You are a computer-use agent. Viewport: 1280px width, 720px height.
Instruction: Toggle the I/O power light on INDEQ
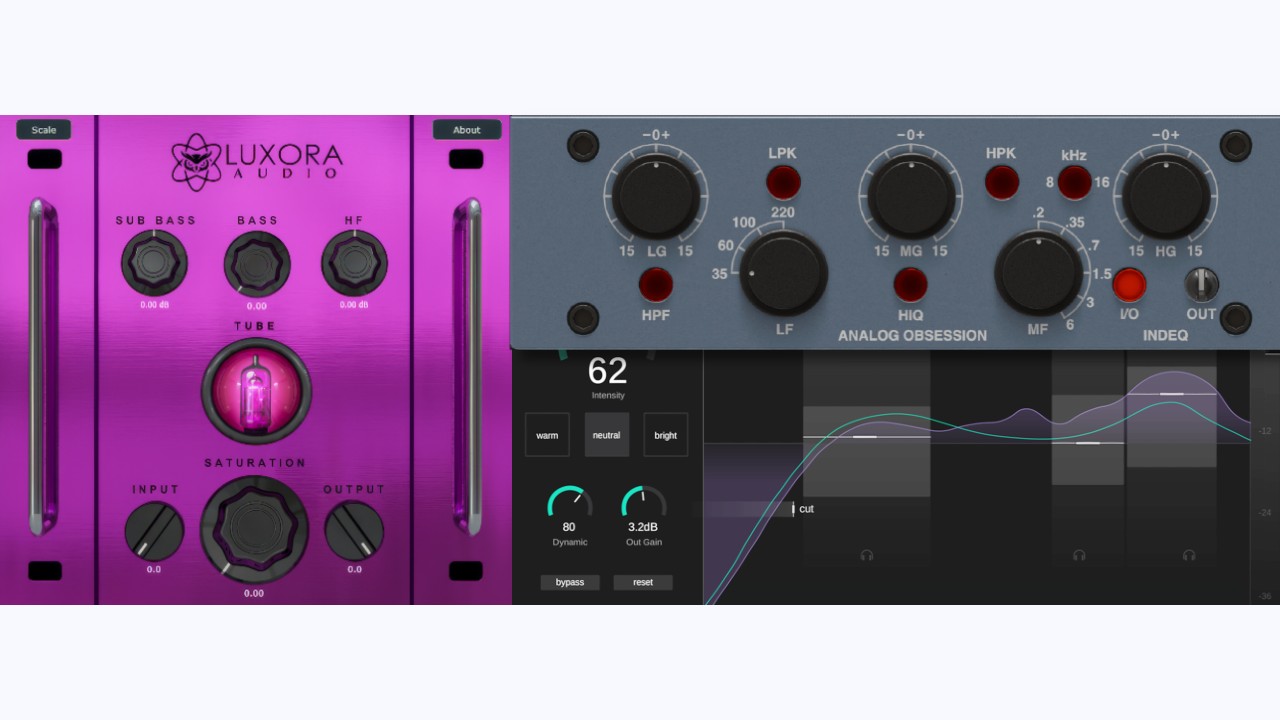point(1128,285)
